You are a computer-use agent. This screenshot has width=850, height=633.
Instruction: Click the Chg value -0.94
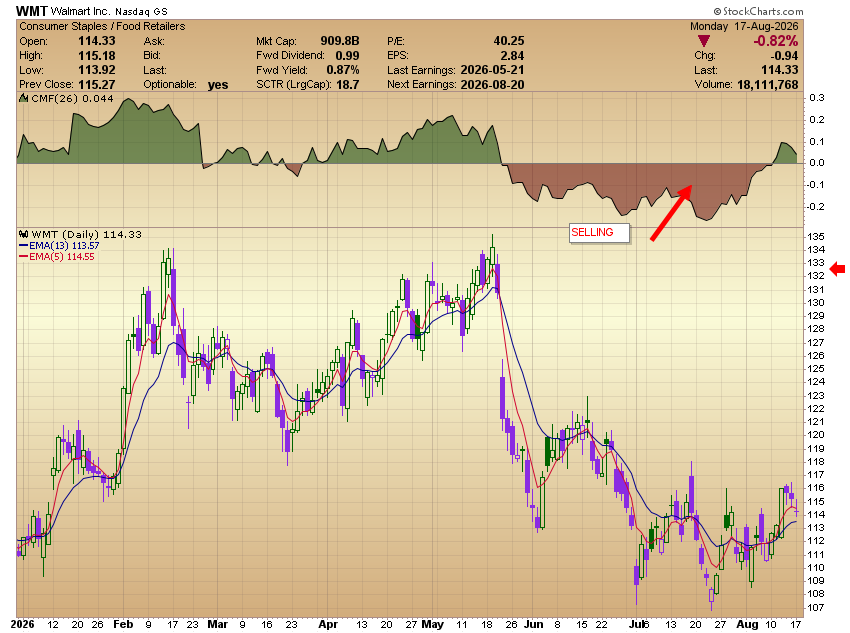point(784,55)
